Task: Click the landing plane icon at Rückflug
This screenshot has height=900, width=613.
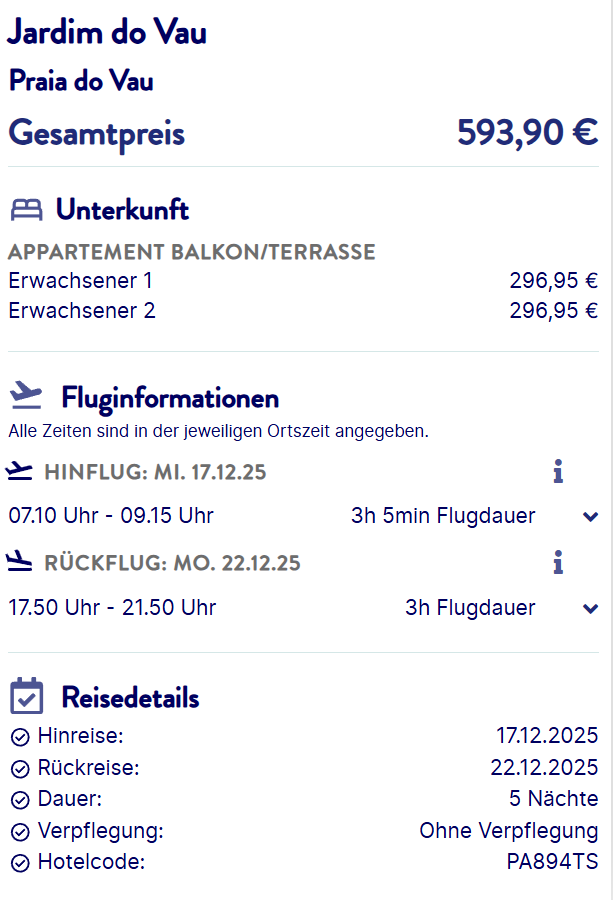Action: (20, 563)
